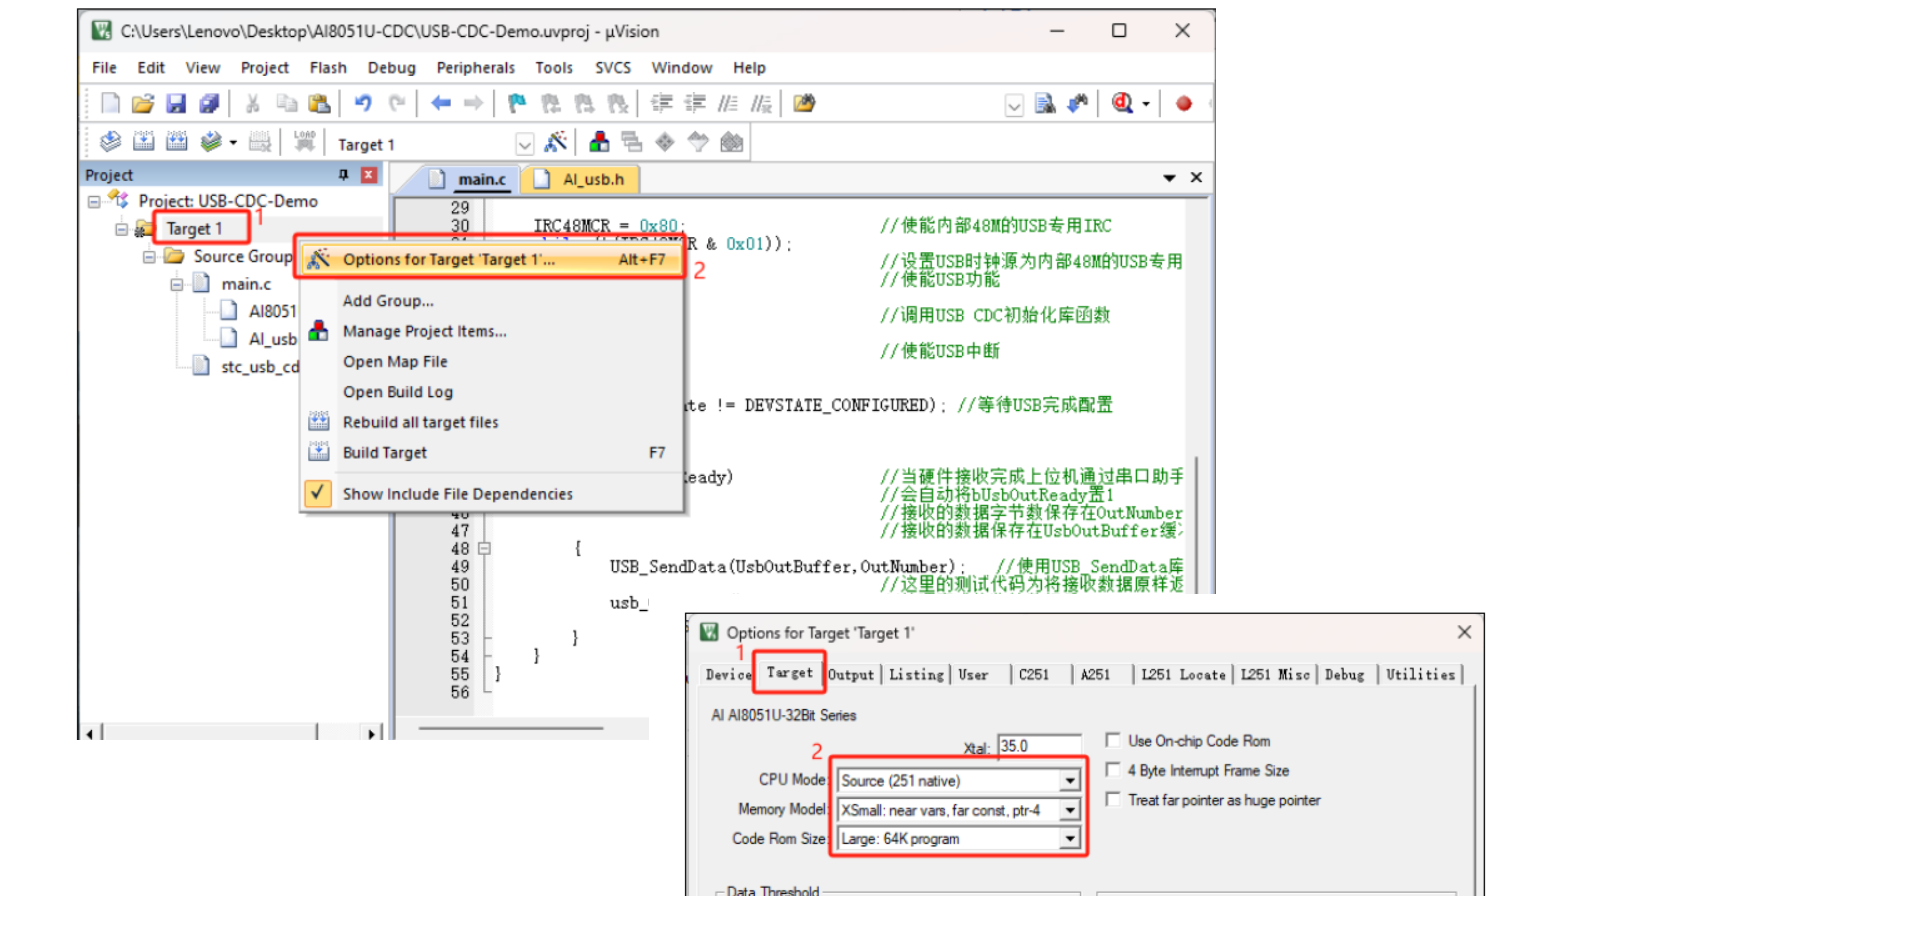Click the Start Debug Session magnifier icon
Image resolution: width=1914 pixels, height=927 pixels.
point(1122,103)
